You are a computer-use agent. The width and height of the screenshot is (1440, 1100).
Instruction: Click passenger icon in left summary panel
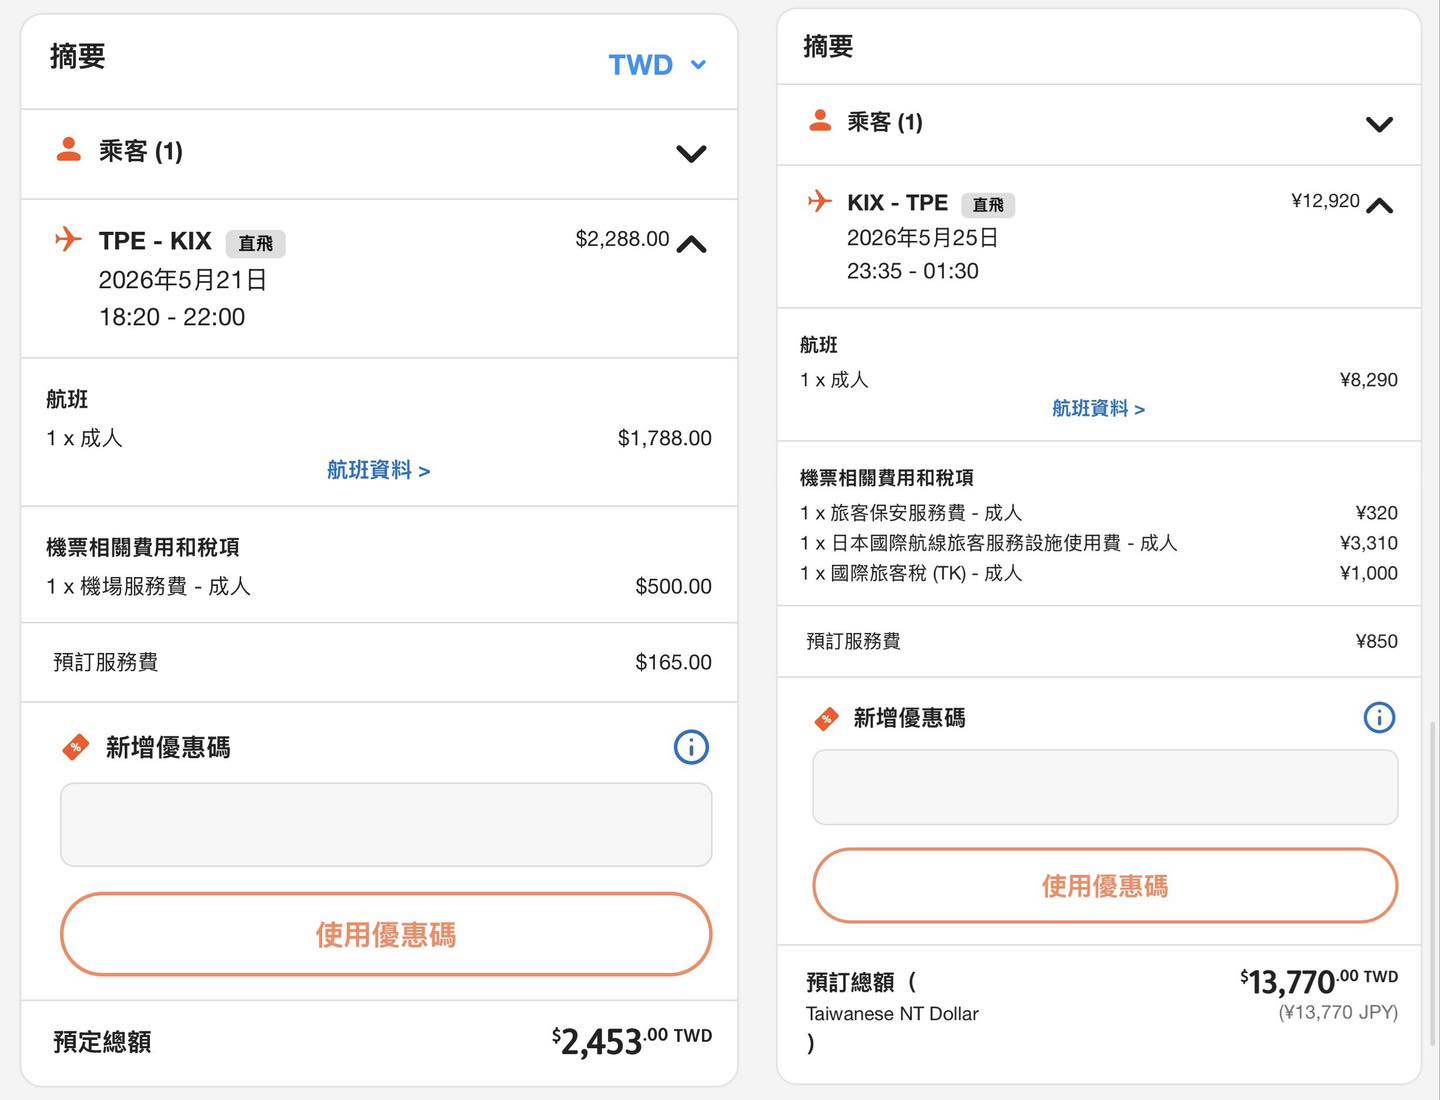pos(69,150)
